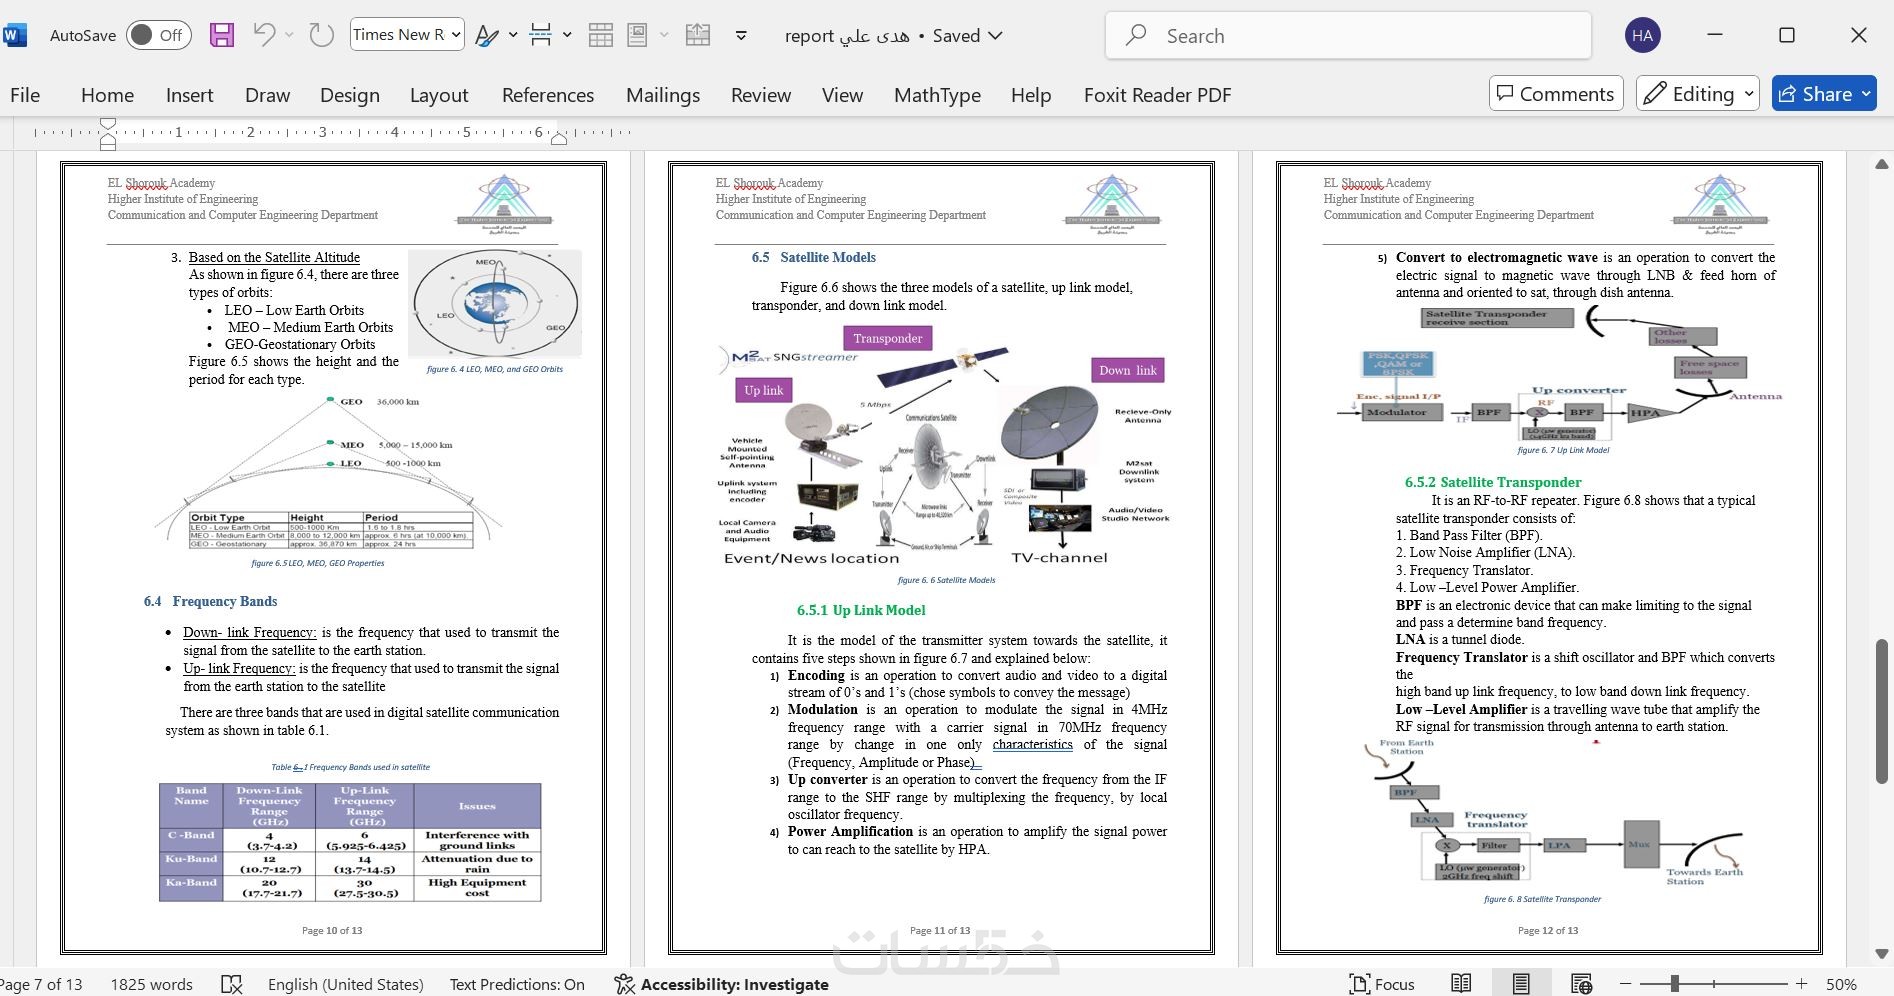Click the picture layout icon in the quick toolbar
Image resolution: width=1894 pixels, height=996 pixels.
coord(637,35)
